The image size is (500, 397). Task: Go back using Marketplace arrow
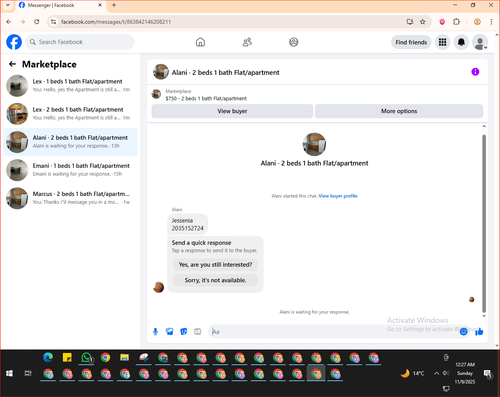(12, 64)
